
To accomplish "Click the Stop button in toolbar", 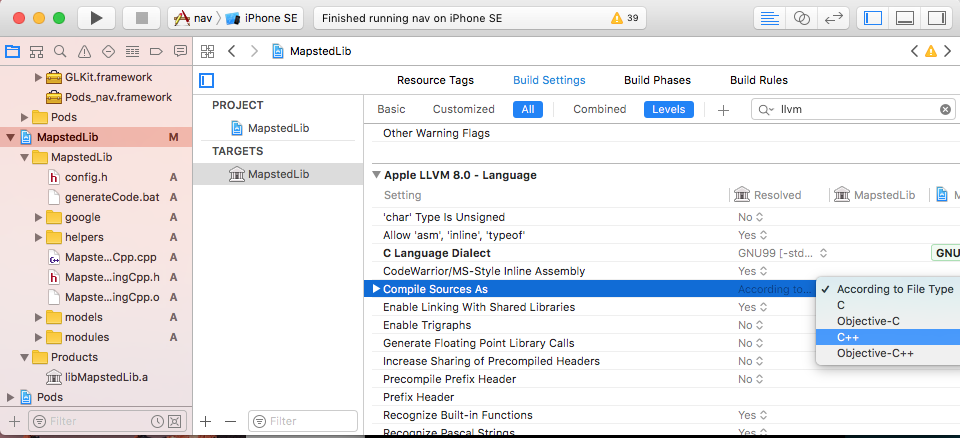I will coord(141,18).
